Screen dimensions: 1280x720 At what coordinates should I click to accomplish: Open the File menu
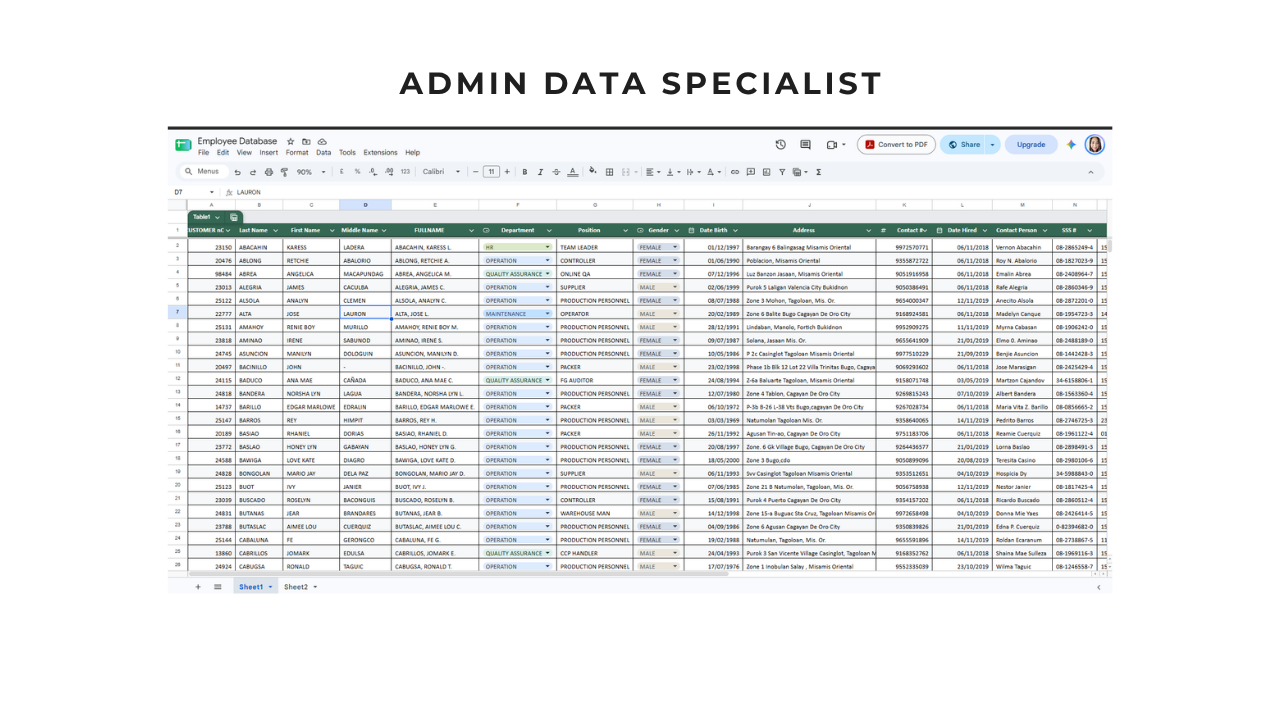(x=203, y=153)
